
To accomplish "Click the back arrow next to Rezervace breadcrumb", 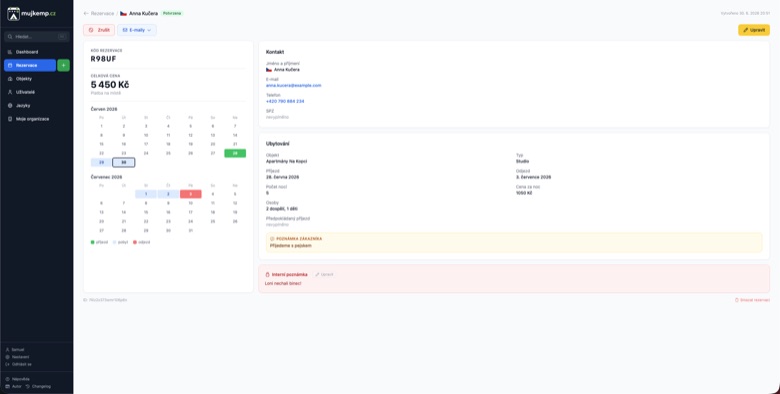I will pos(87,13).
